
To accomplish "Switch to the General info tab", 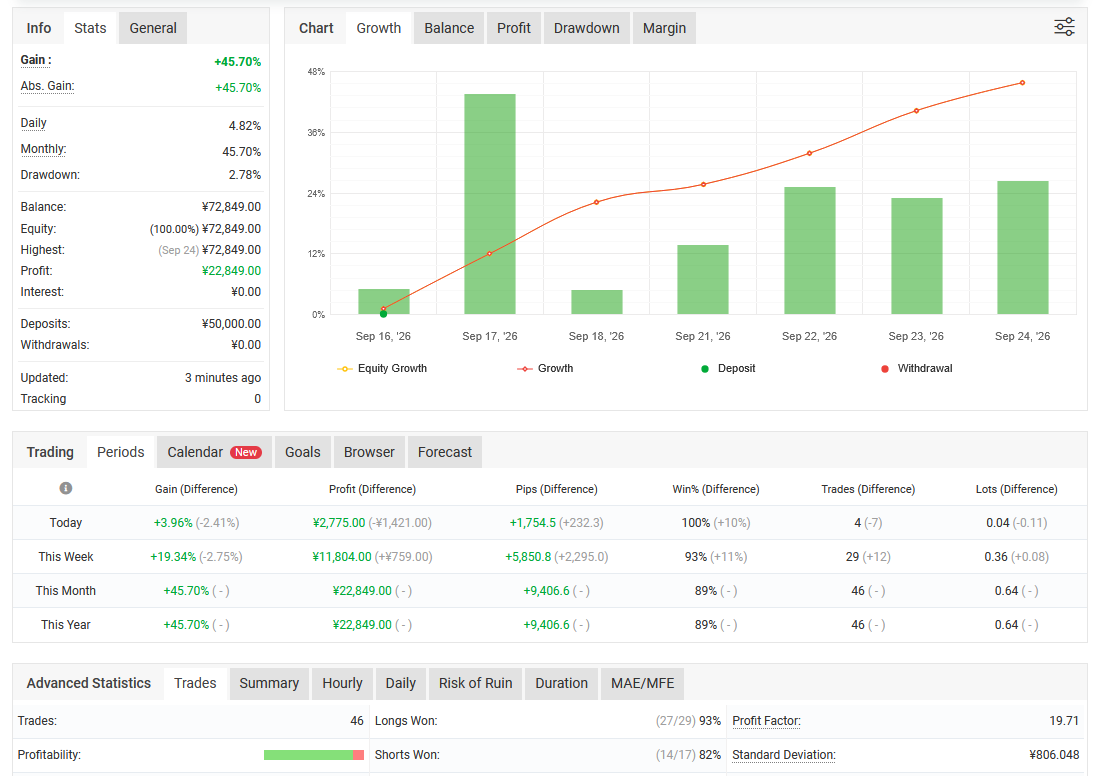I will click(x=153, y=28).
